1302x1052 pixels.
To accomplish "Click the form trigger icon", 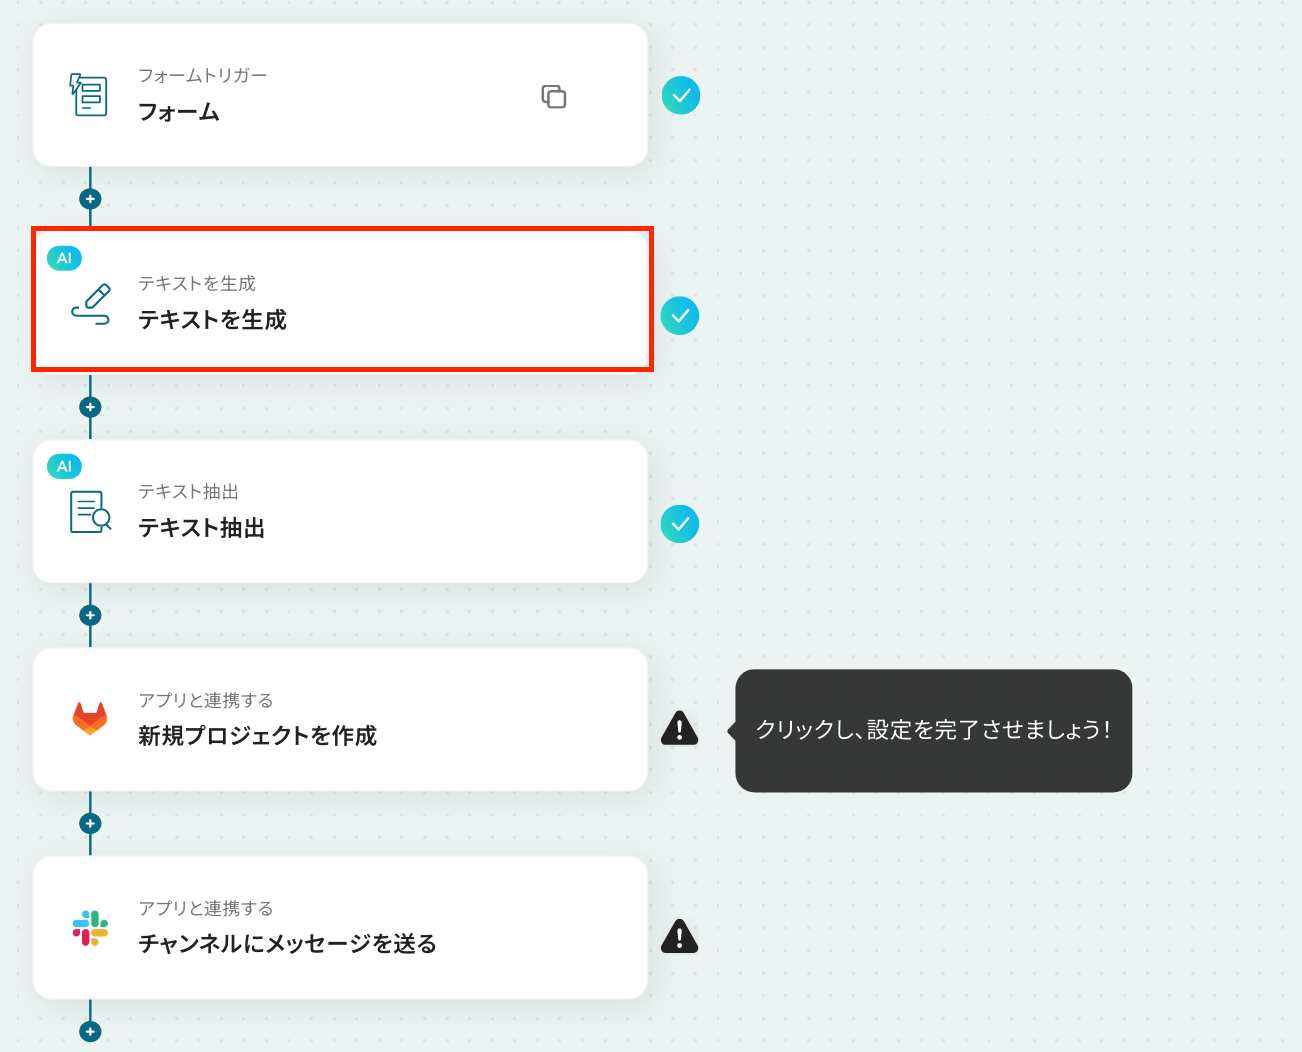I will [89, 95].
